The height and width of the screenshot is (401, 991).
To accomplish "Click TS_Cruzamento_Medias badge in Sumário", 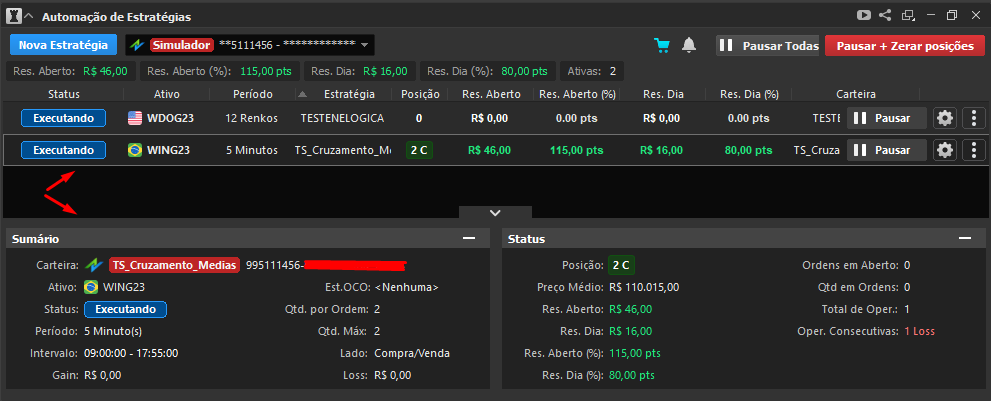I will click(x=174, y=265).
